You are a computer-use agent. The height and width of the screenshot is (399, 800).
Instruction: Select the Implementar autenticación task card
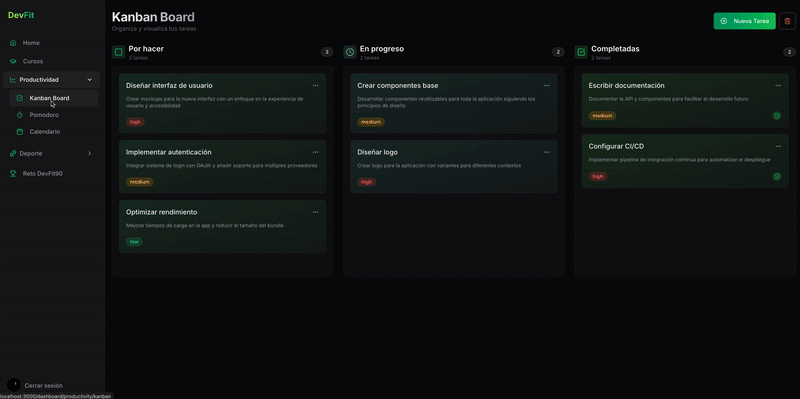(x=222, y=166)
